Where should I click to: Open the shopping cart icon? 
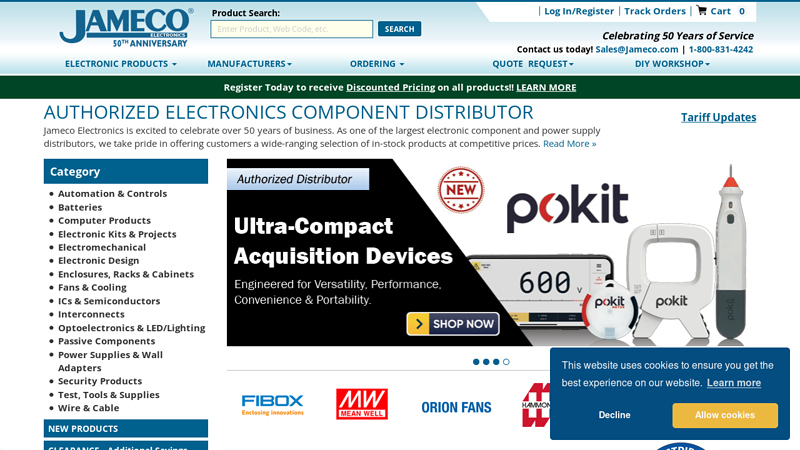702,10
